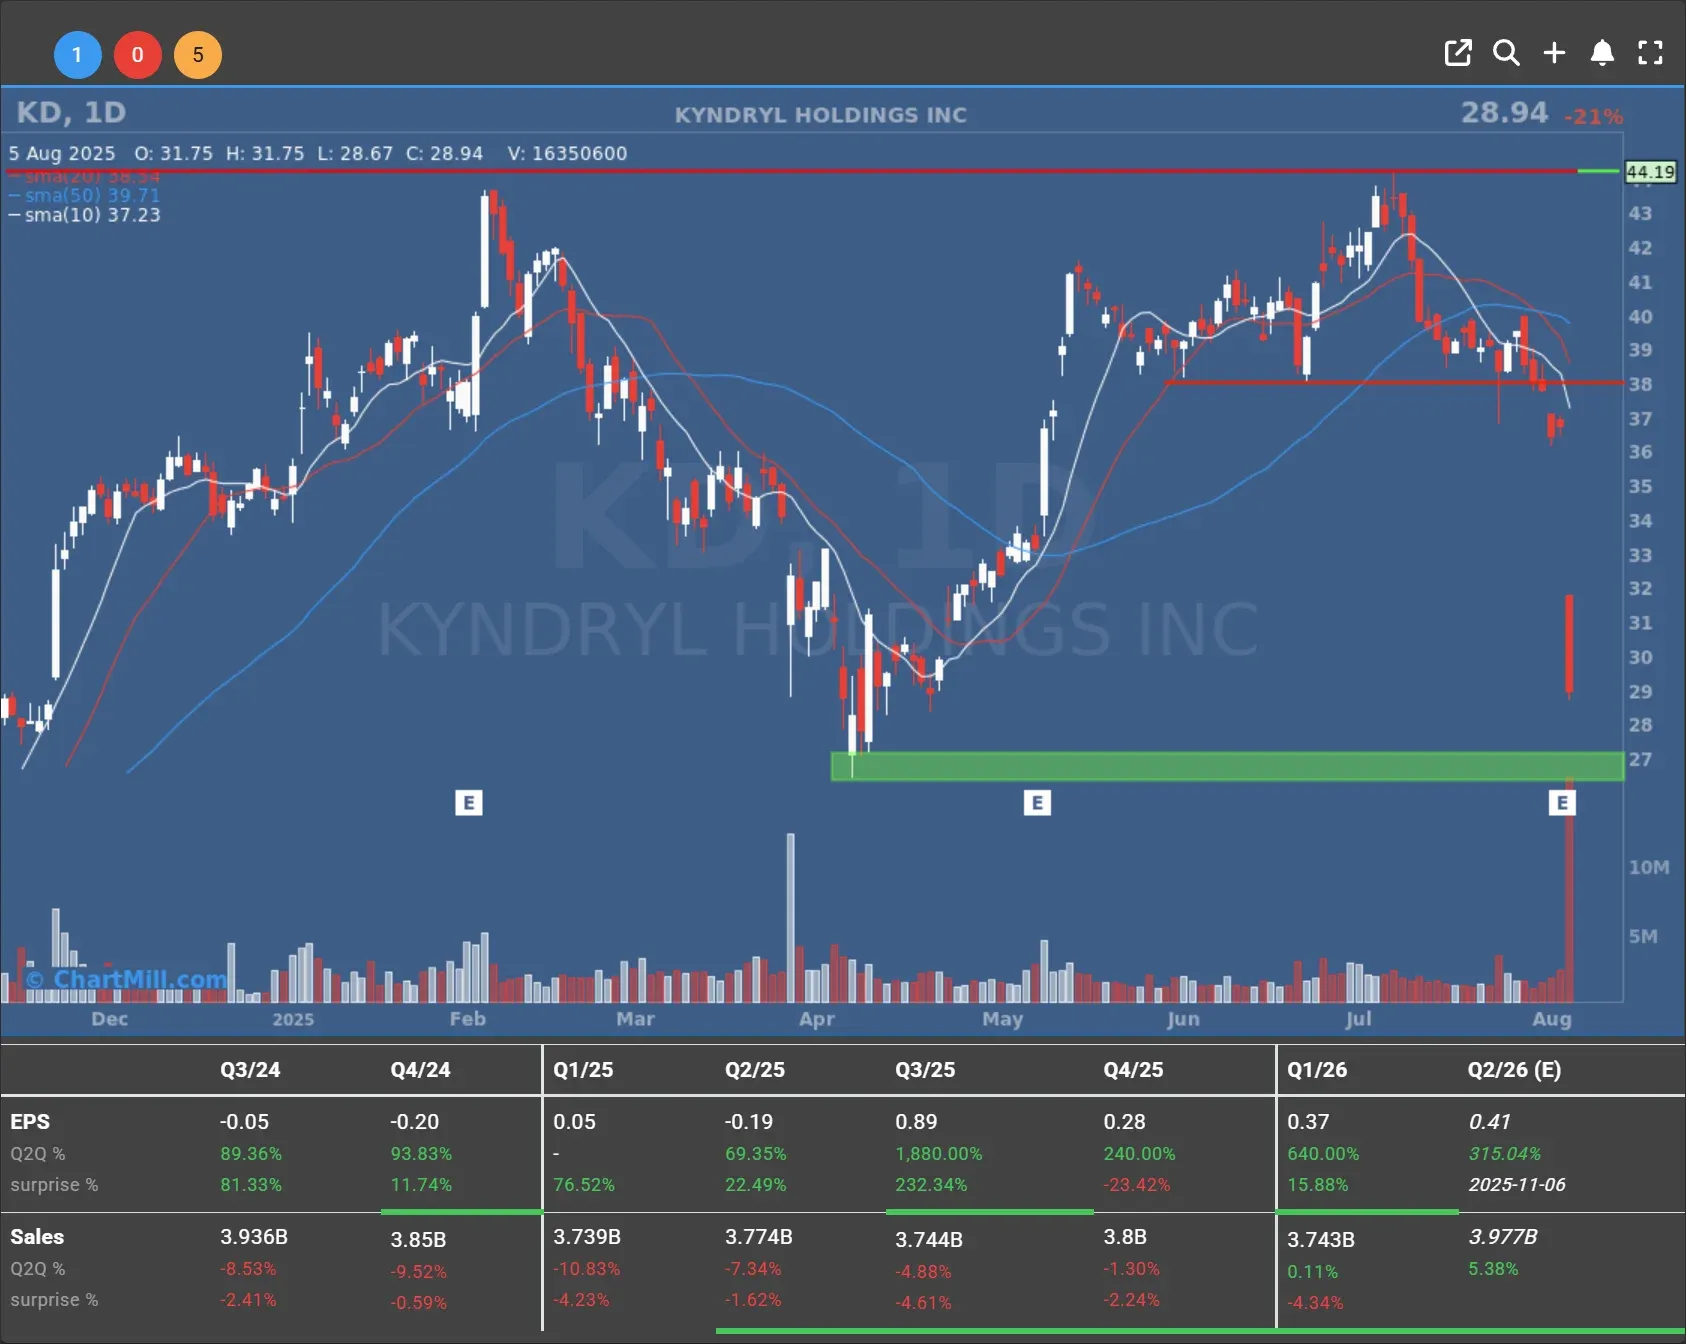Viewport: 1686px width, 1344px height.
Task: Click the 28.94 last price
Action: coord(1504,113)
